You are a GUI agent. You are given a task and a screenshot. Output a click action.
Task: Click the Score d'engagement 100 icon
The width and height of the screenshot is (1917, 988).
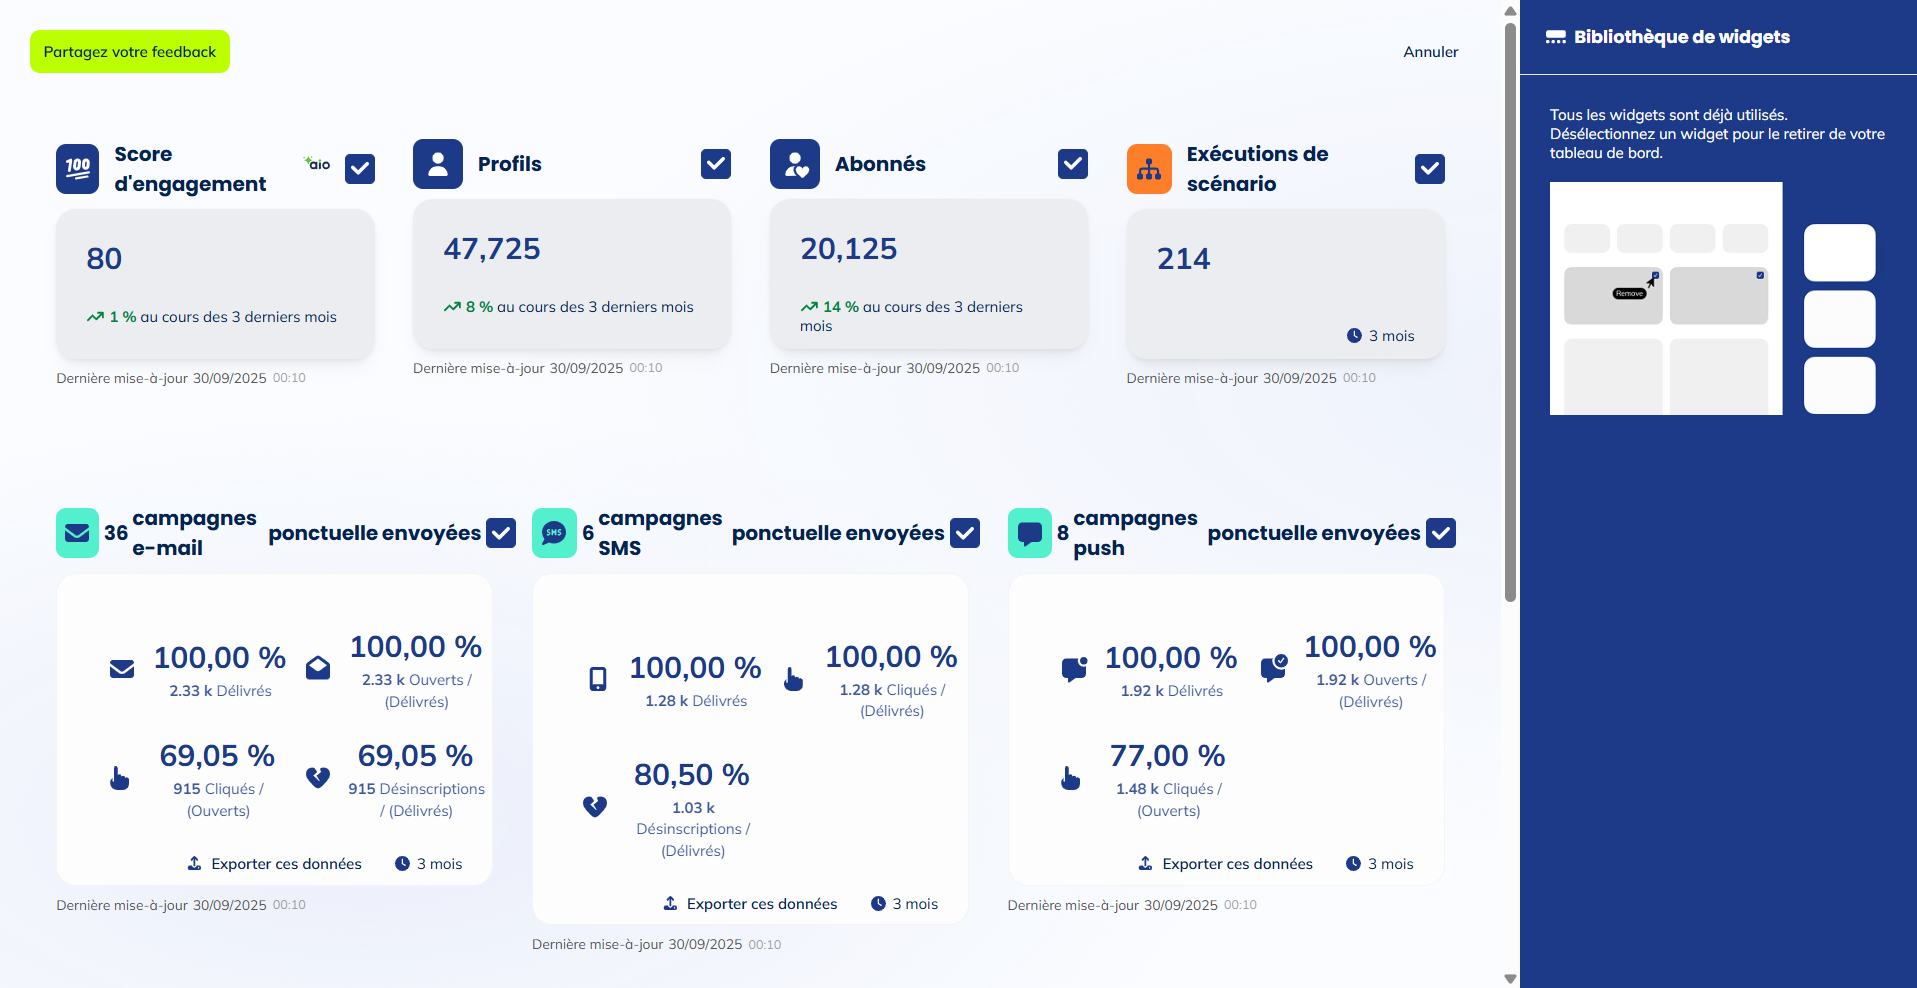pyautogui.click(x=77, y=169)
